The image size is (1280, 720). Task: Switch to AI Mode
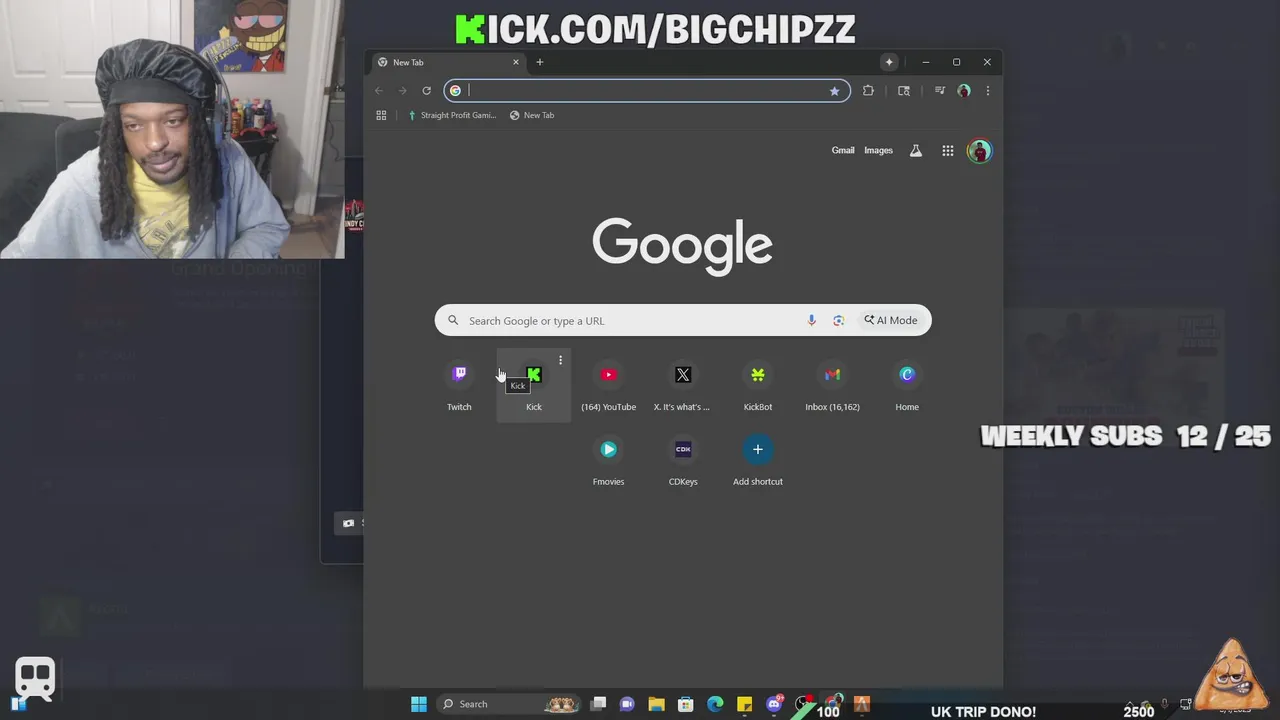pyautogui.click(x=890, y=320)
